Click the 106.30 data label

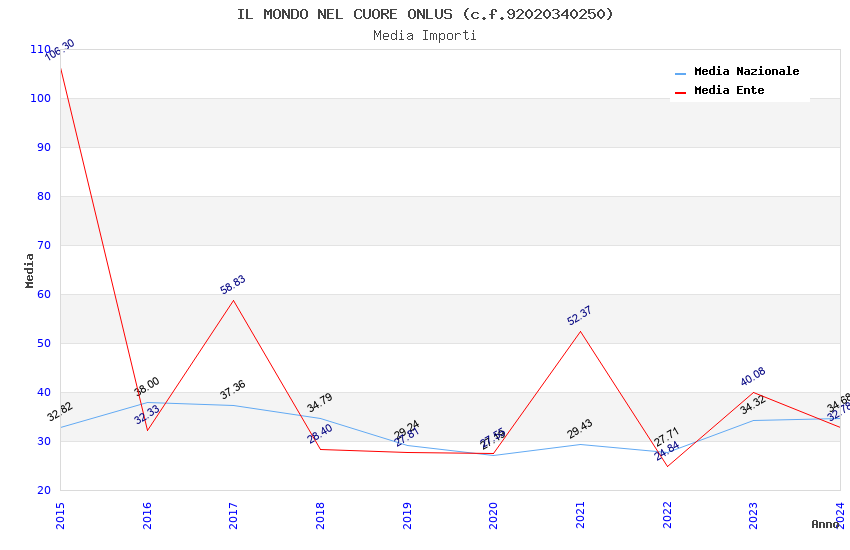tap(60, 50)
